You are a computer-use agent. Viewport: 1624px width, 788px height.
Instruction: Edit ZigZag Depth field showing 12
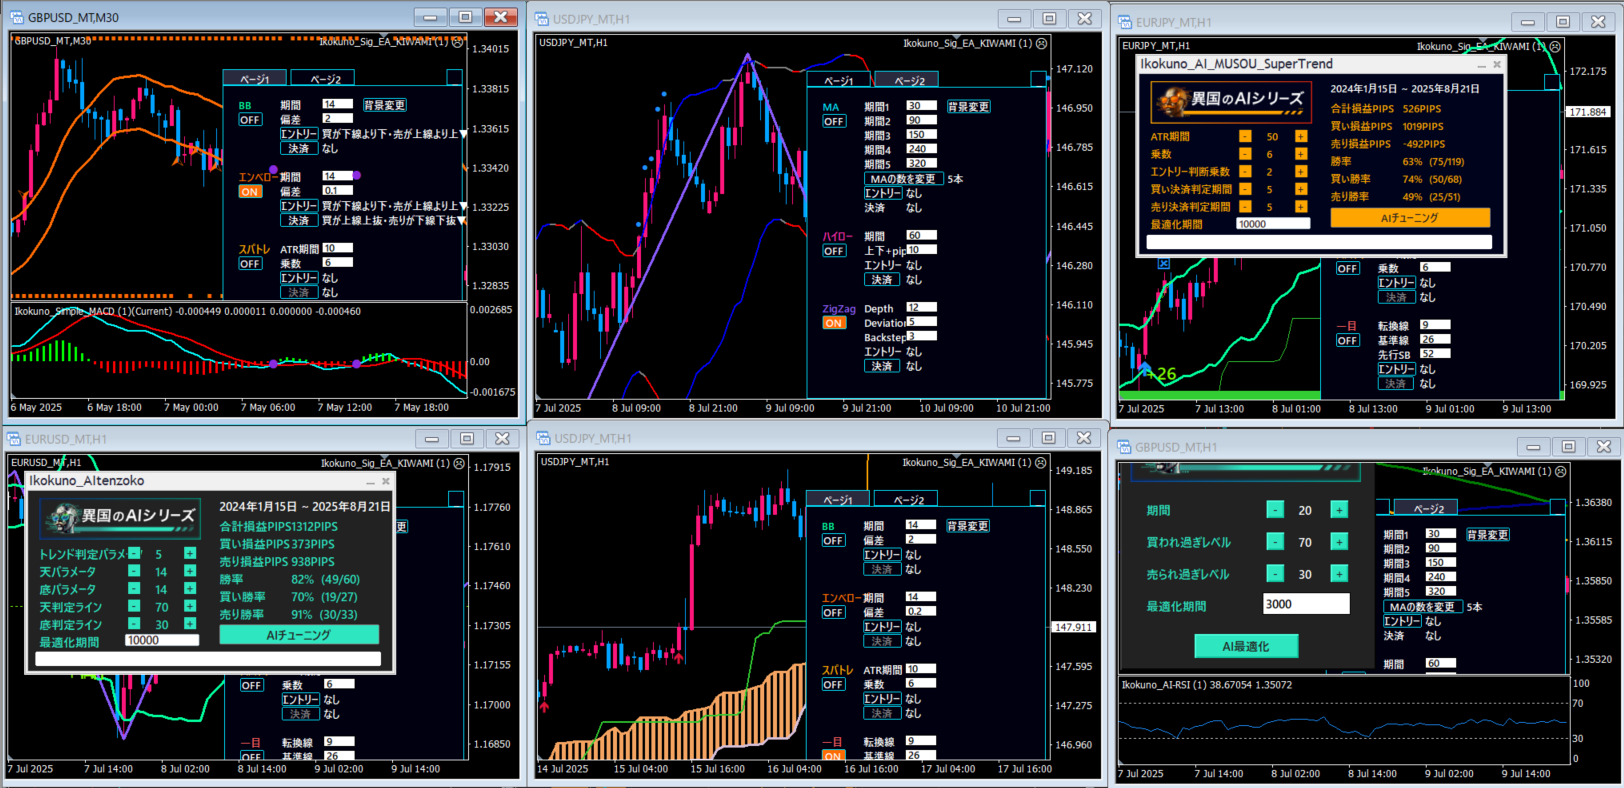click(x=921, y=307)
